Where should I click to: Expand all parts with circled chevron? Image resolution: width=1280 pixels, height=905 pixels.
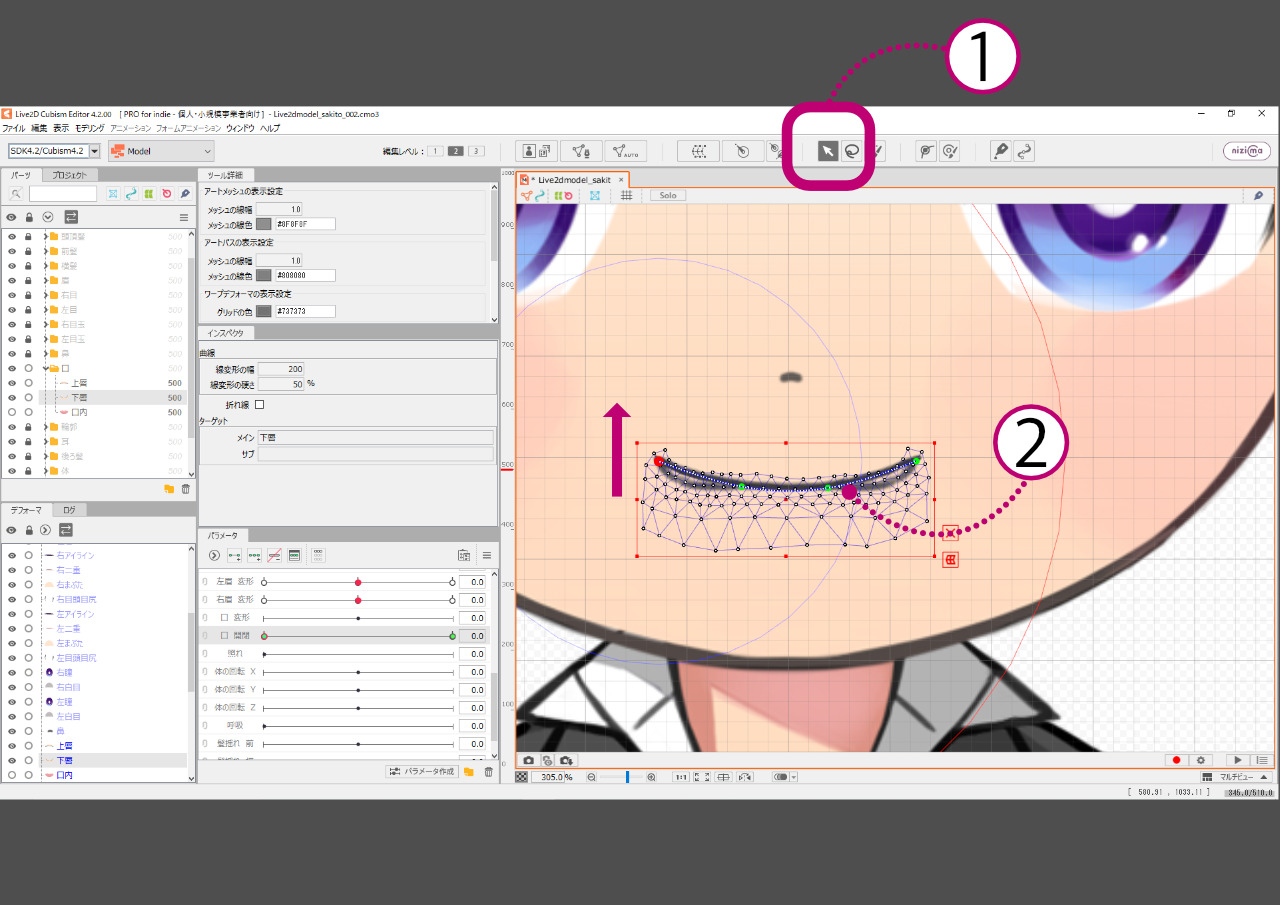47,217
